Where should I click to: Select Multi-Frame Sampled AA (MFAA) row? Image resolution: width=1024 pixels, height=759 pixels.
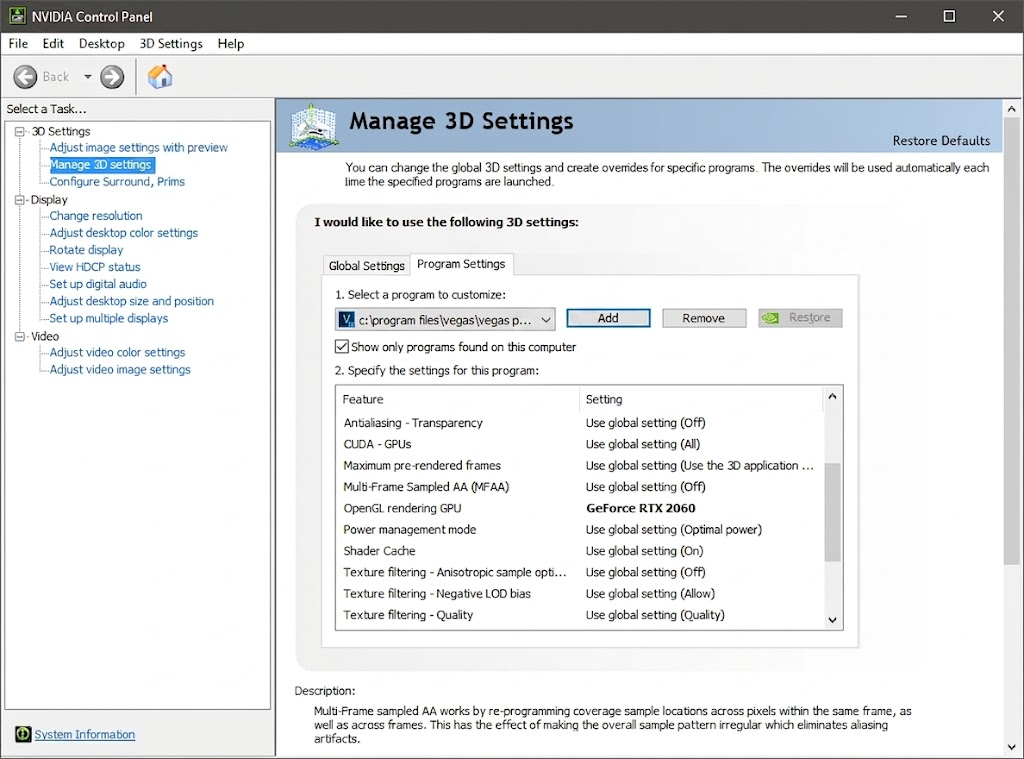tap(579, 487)
